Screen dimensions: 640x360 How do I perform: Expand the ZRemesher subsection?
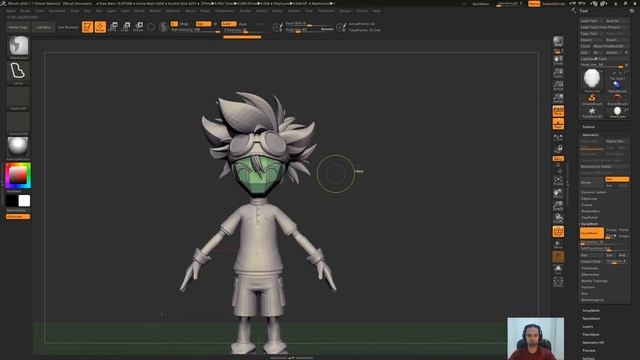589,274
